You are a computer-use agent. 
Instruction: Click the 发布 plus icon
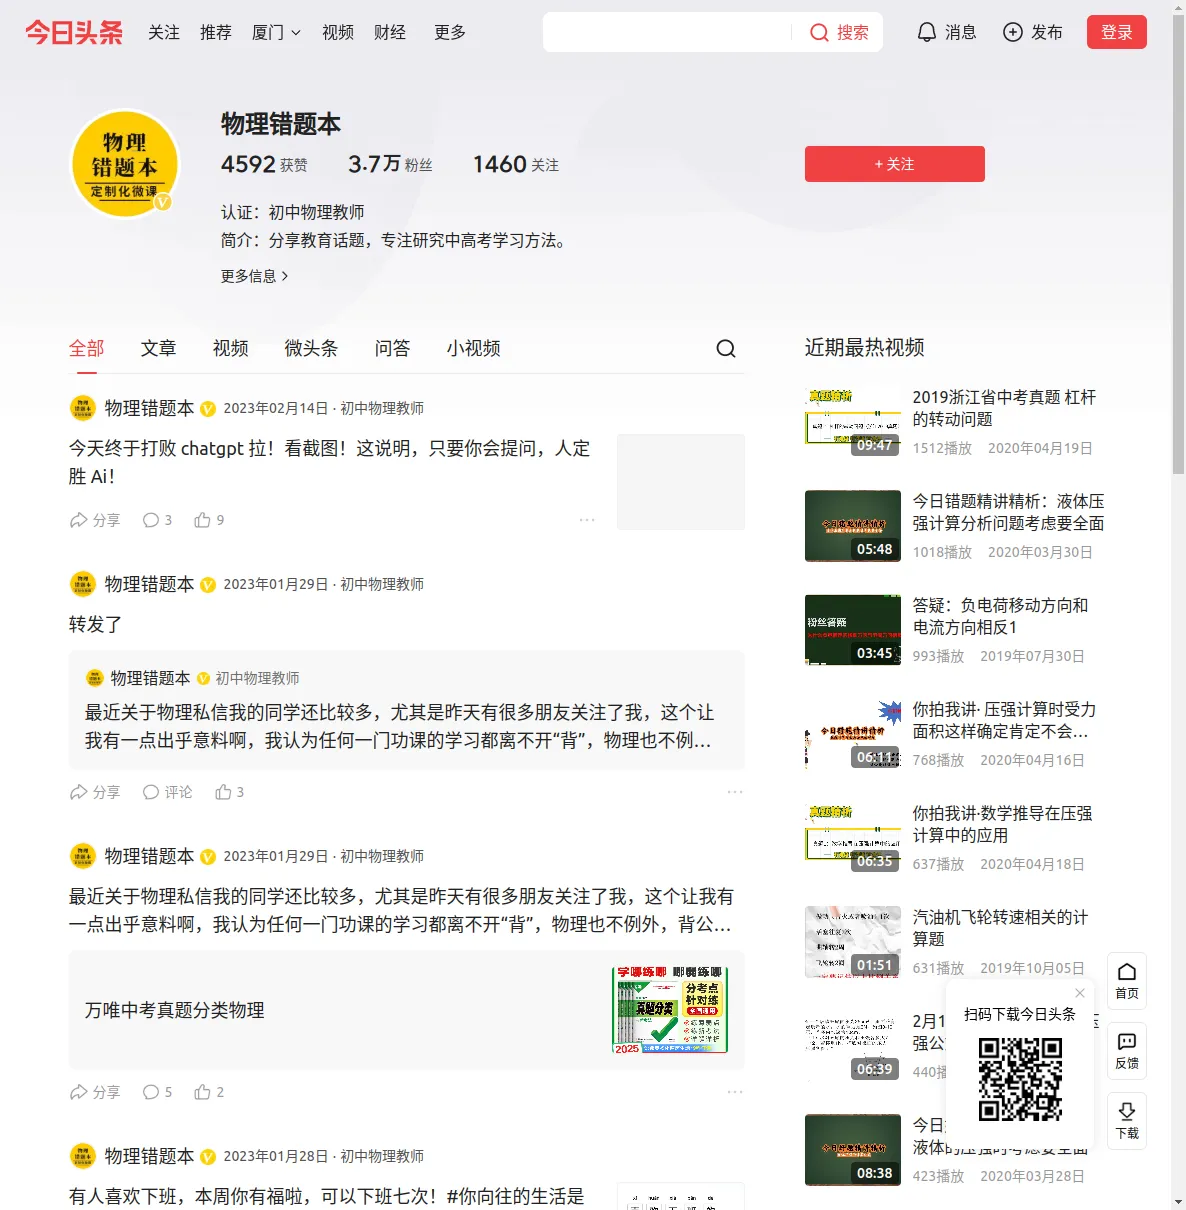pyautogui.click(x=1013, y=33)
